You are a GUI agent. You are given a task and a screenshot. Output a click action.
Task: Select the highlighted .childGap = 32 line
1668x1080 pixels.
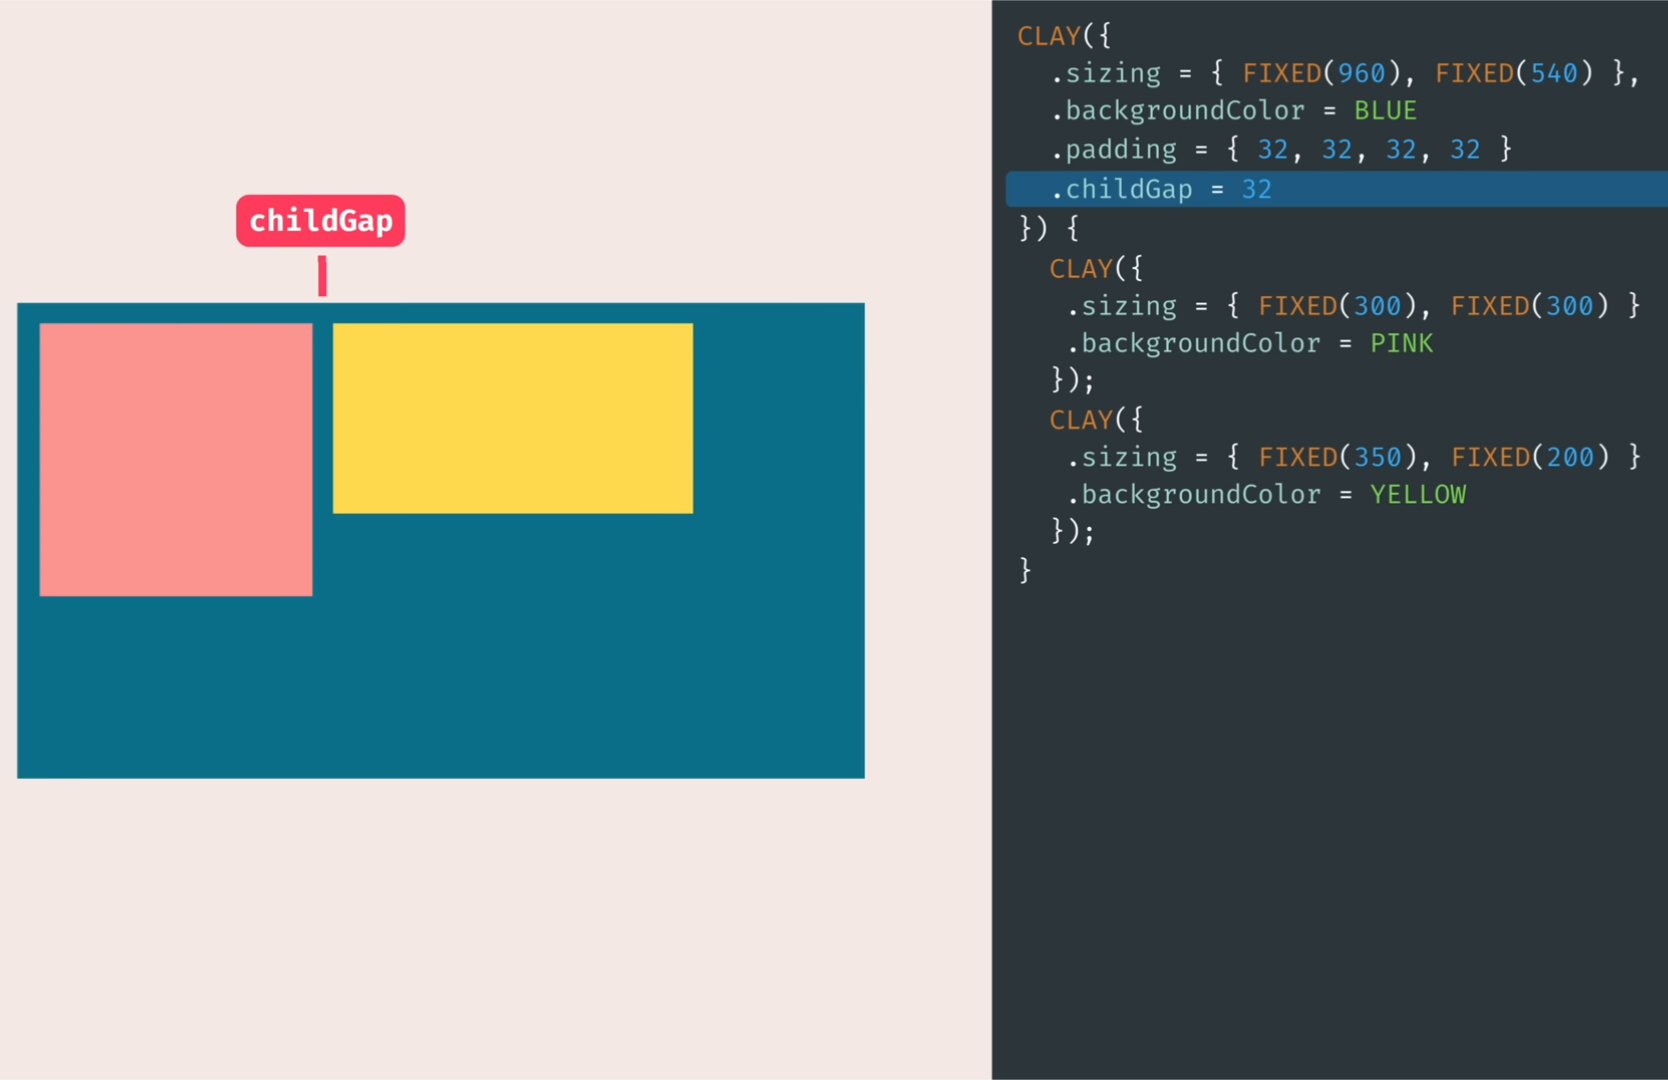(1160, 189)
